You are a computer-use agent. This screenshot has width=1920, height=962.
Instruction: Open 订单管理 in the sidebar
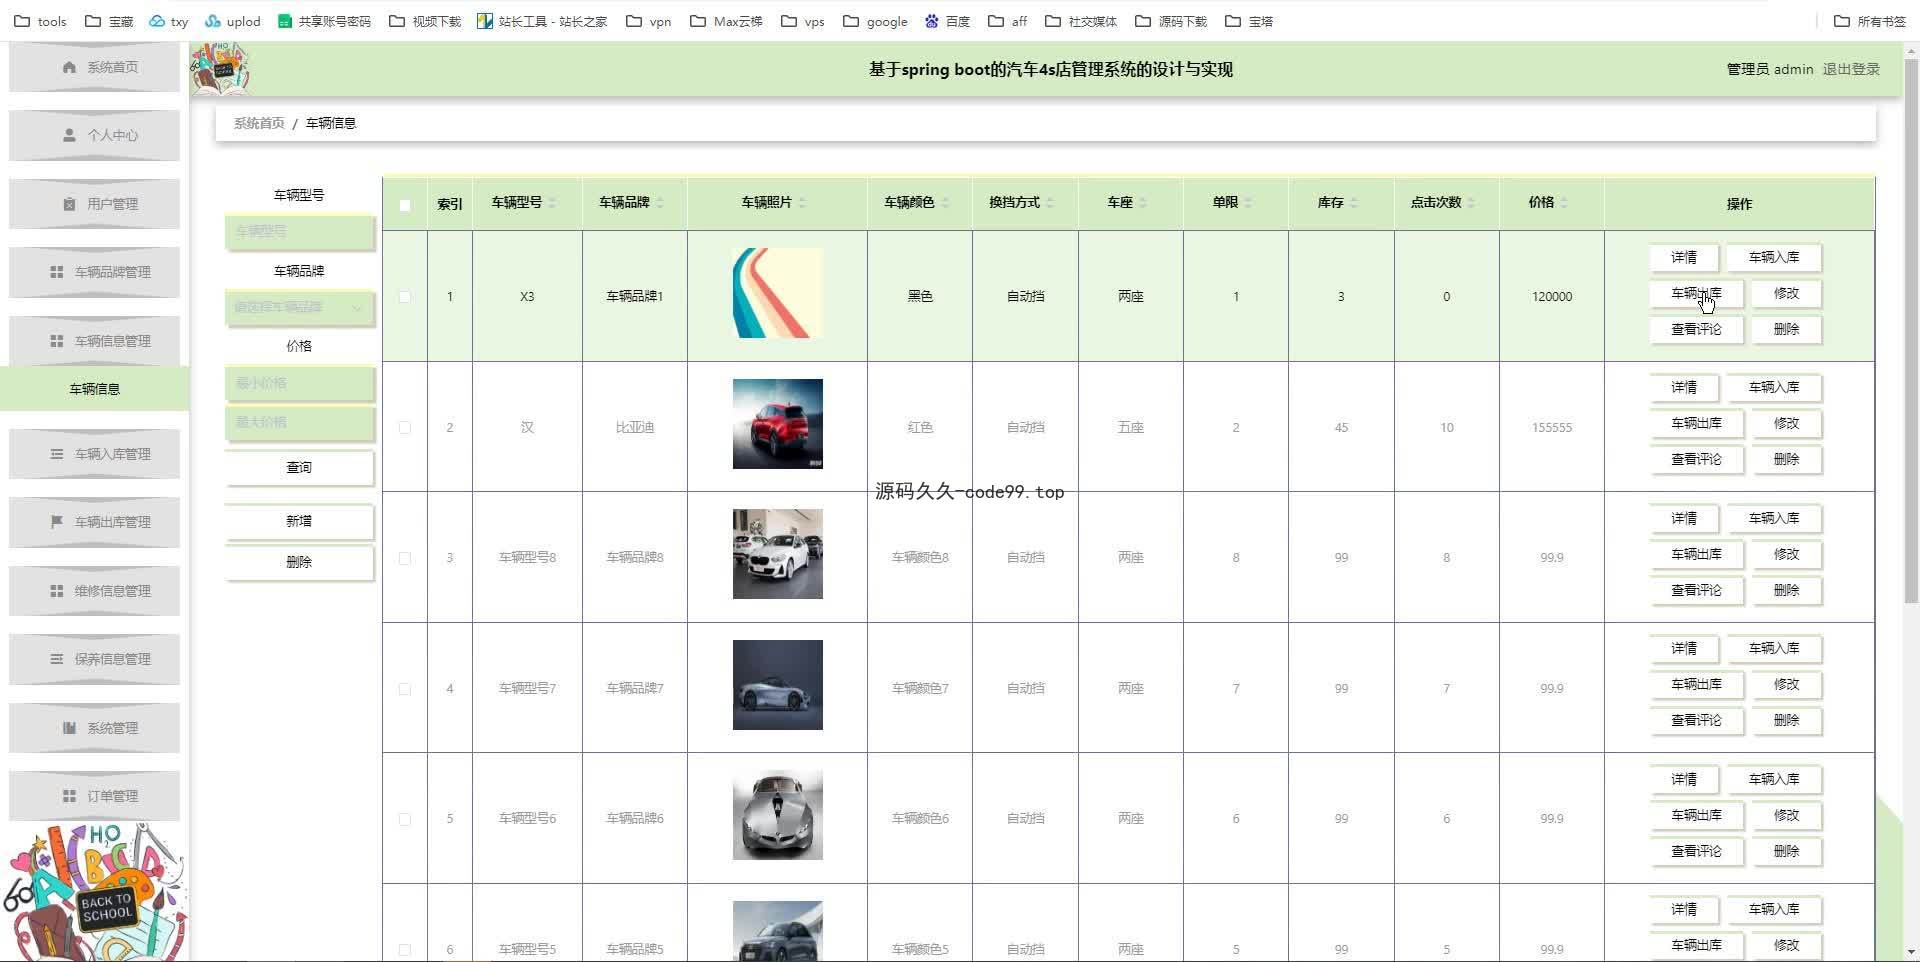[95, 796]
